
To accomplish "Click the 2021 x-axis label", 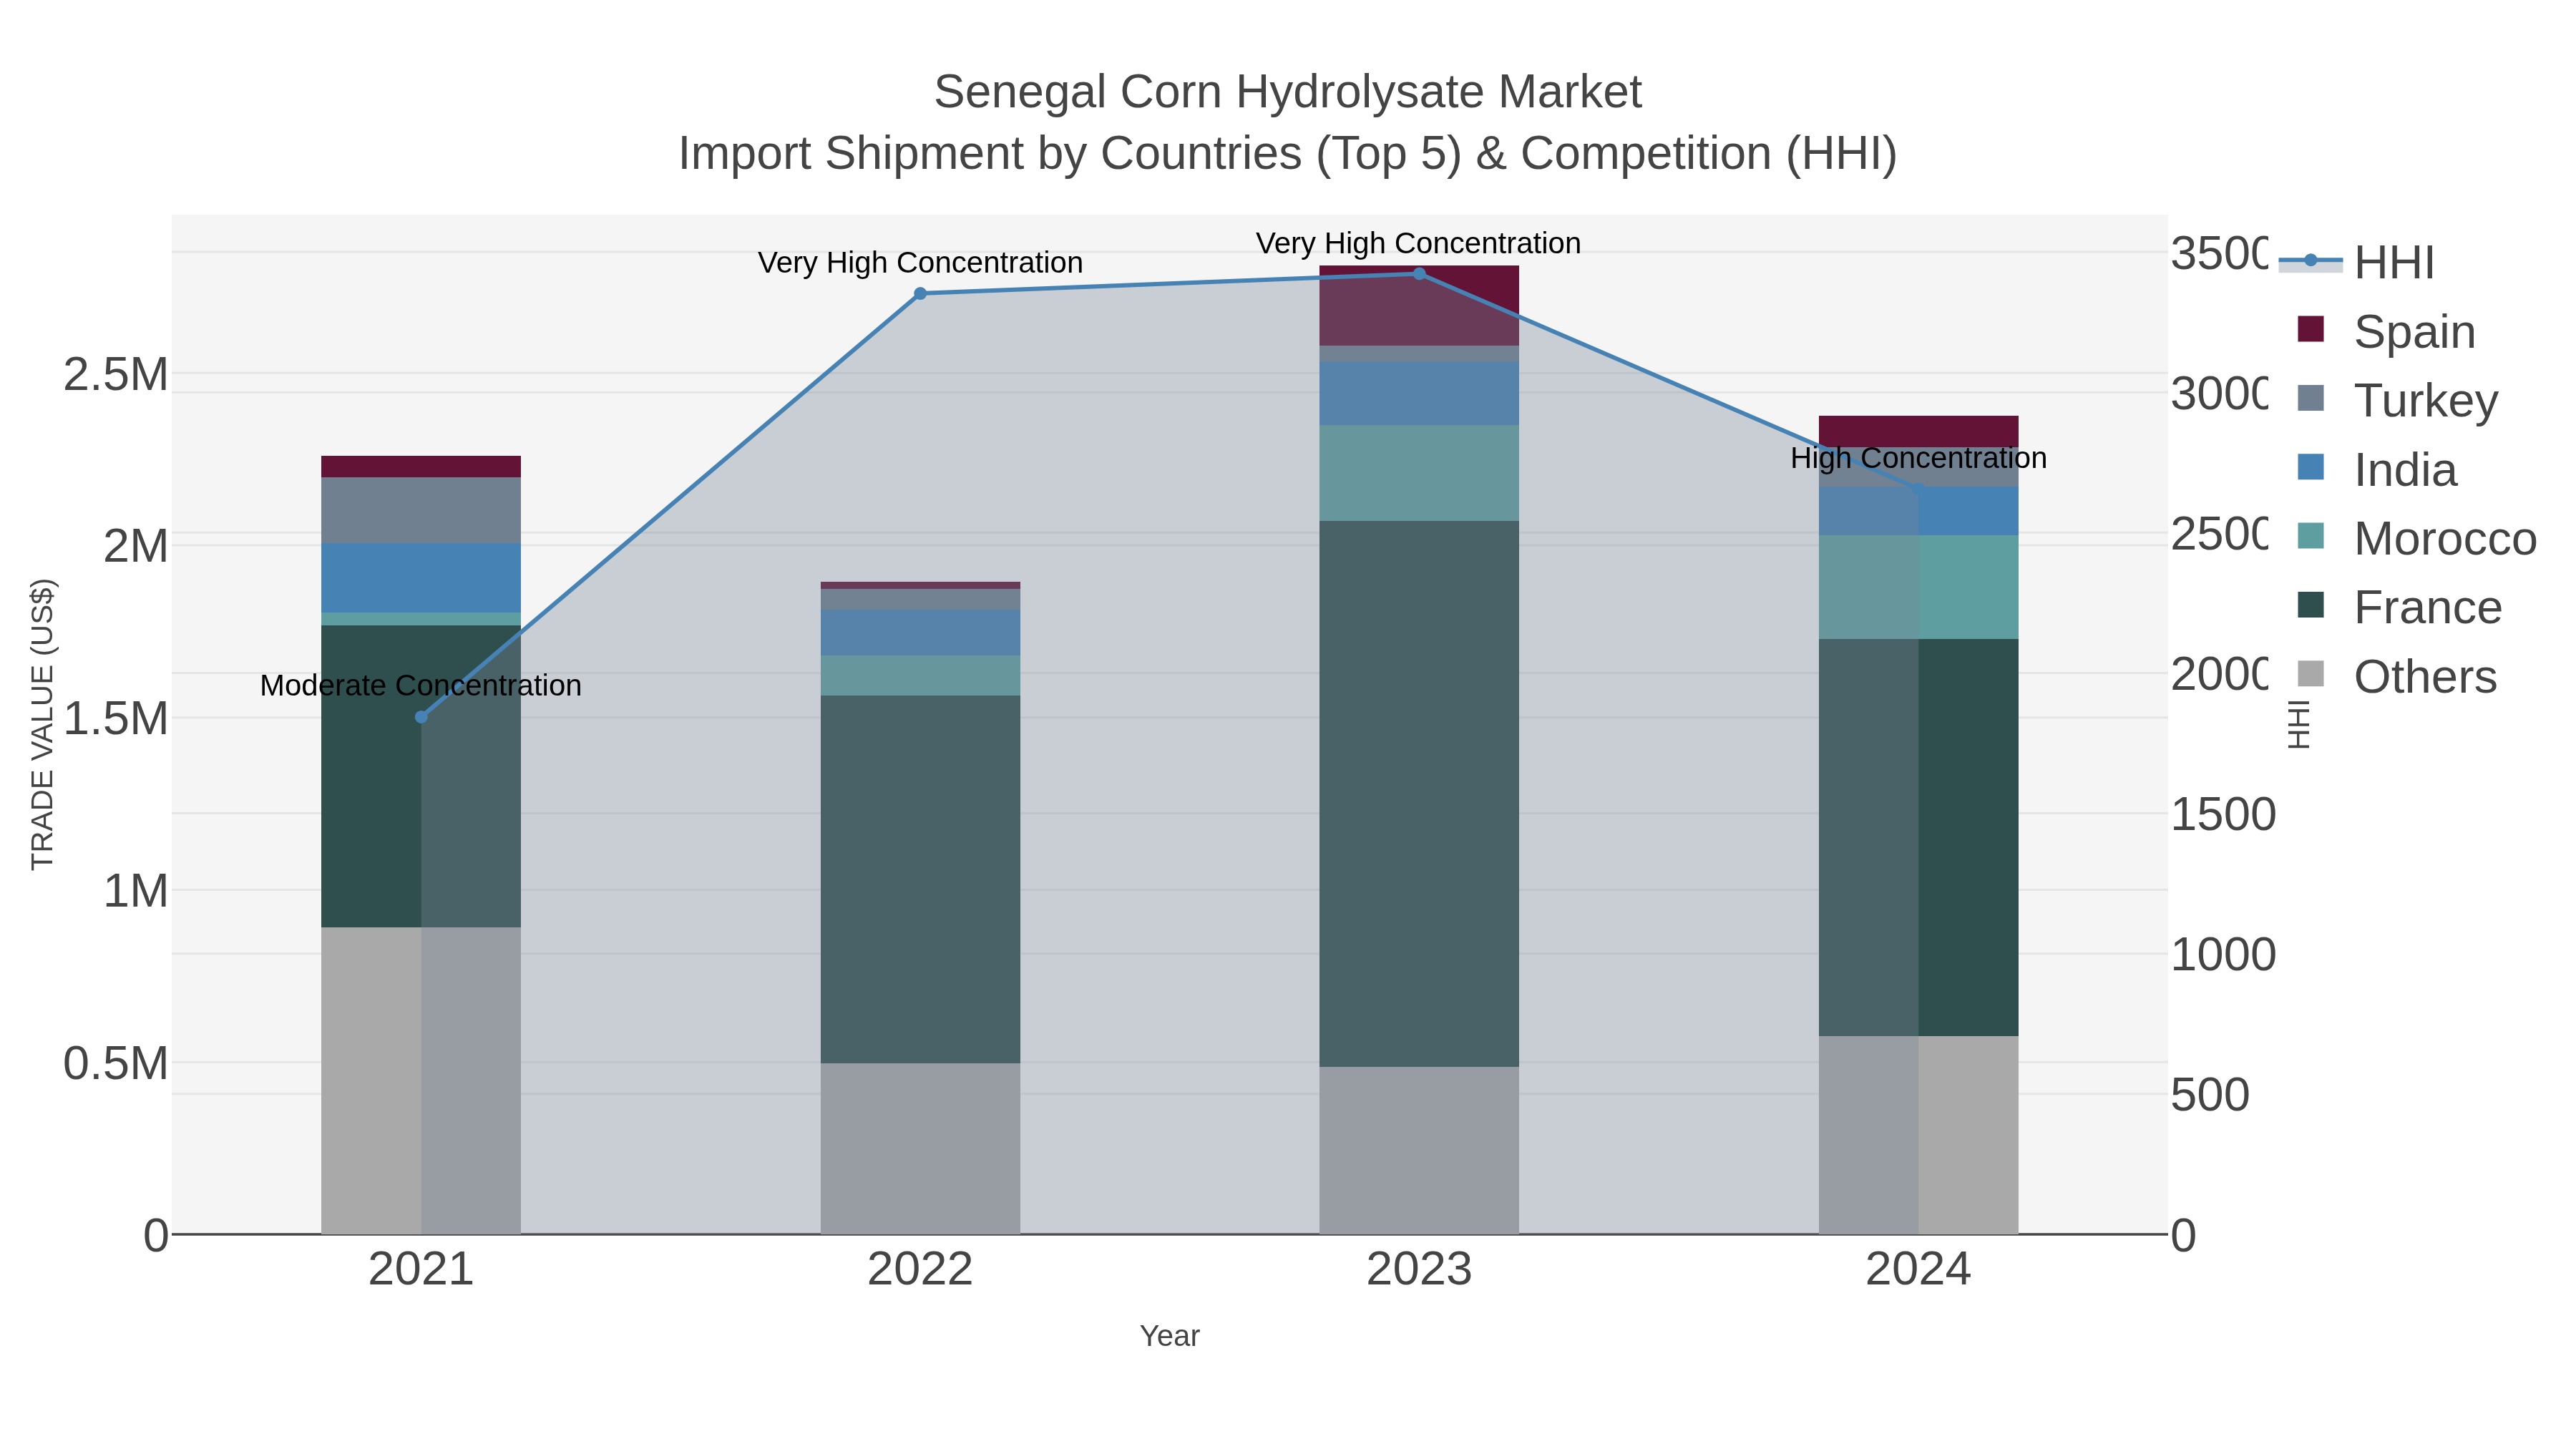I will [421, 1270].
